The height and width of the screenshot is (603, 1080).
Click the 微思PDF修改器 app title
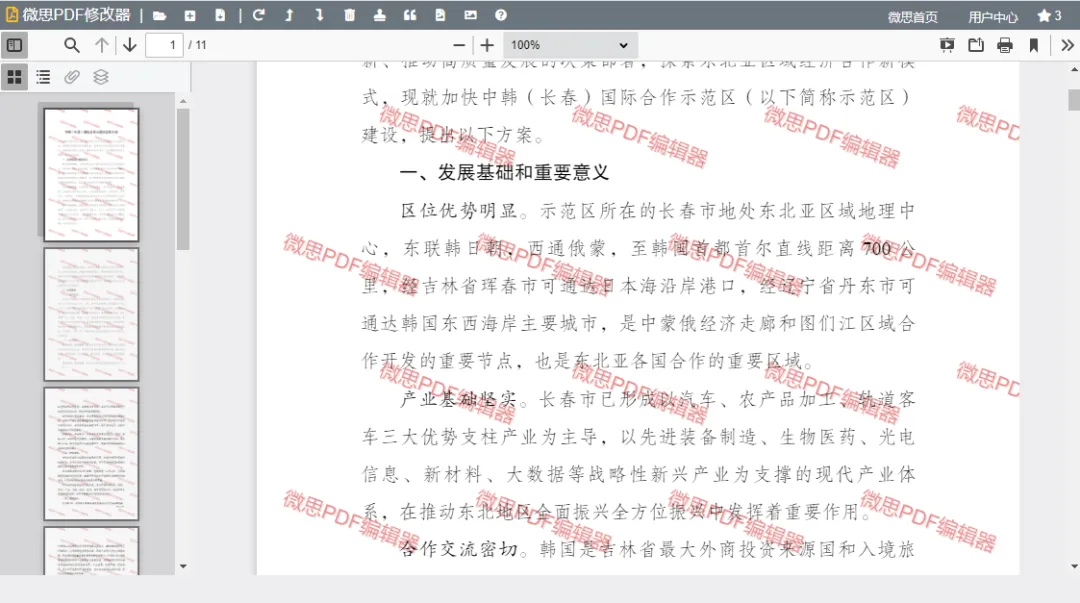(76, 15)
